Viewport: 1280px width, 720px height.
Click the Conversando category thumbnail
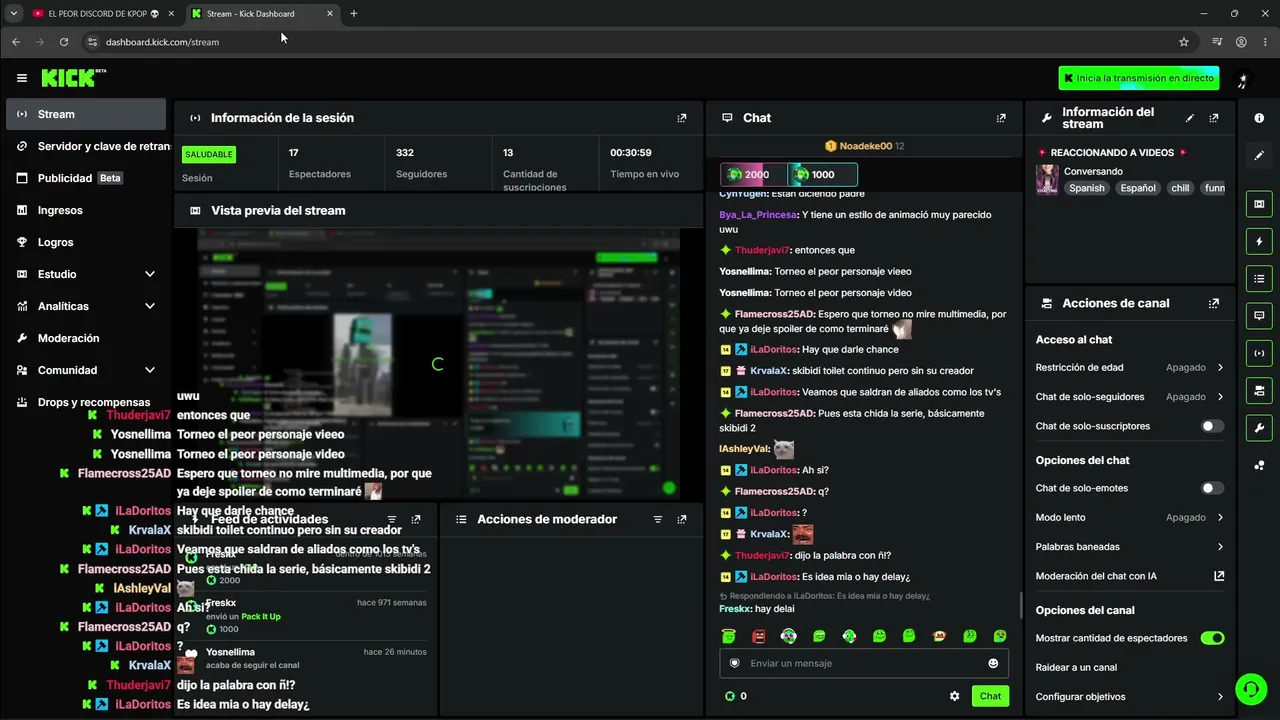coord(1047,179)
